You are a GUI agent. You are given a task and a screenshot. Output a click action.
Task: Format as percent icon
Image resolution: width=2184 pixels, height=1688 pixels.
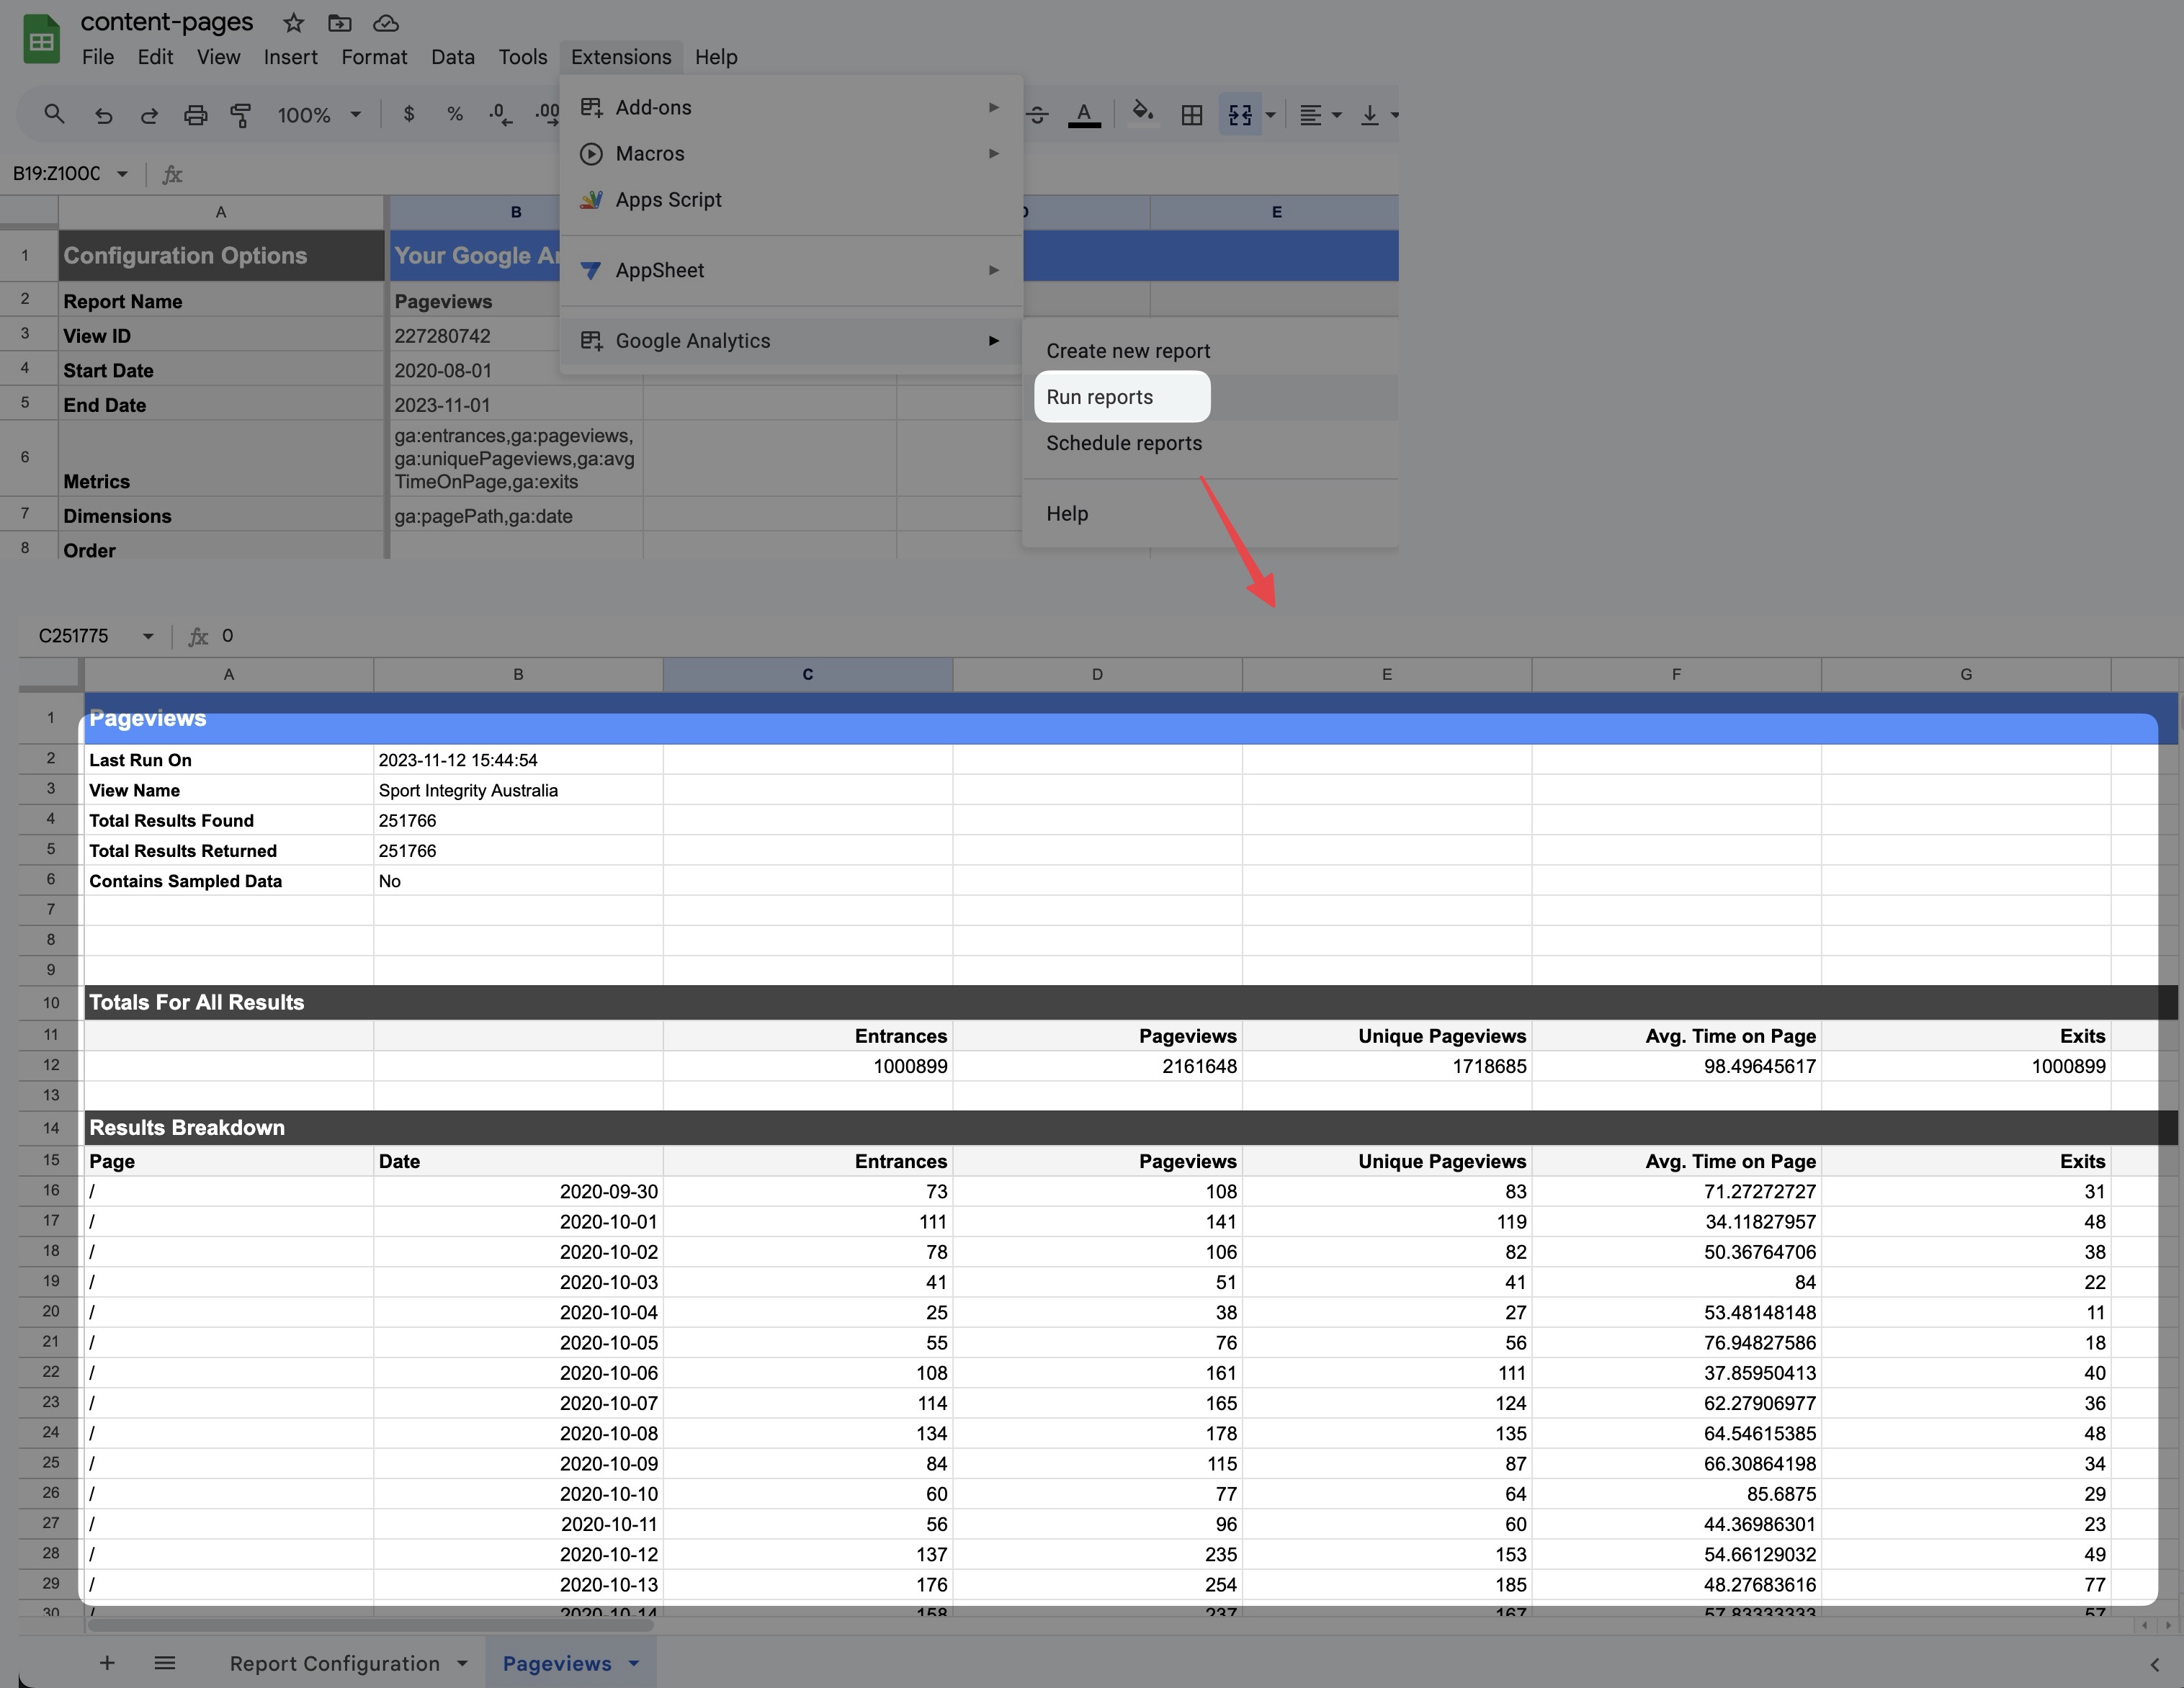(455, 114)
